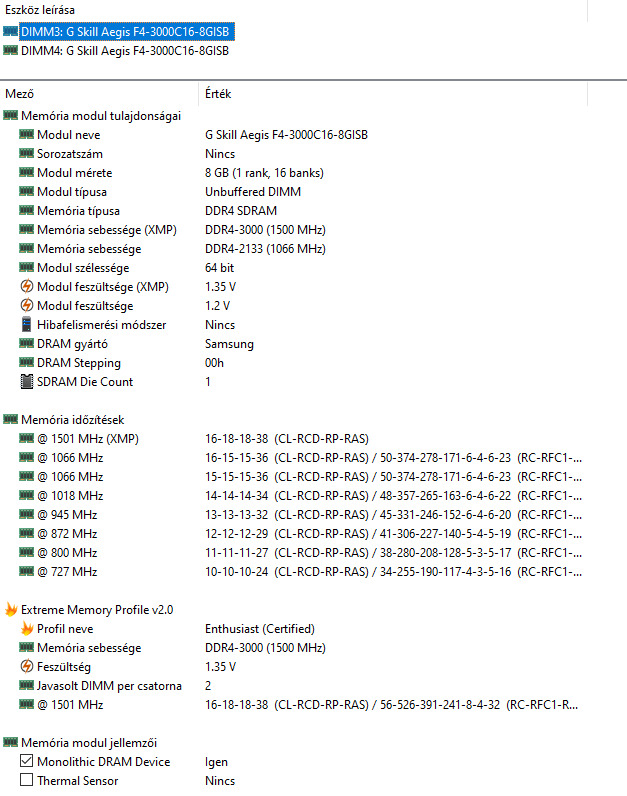Select the value 8 GB (1 rank, 16 banks)
Viewport: 627px width, 796px height.
point(264,173)
